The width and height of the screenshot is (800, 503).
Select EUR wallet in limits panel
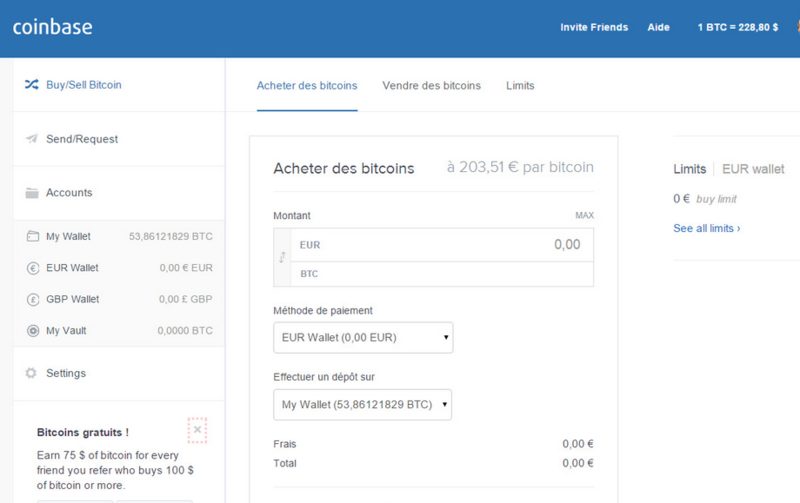753,169
